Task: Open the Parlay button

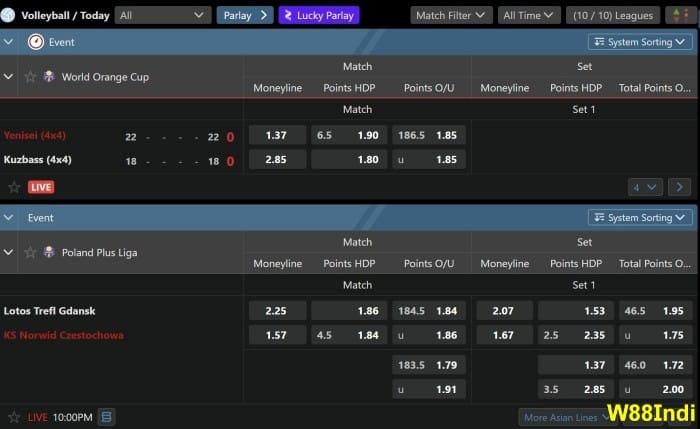Action: tap(245, 16)
